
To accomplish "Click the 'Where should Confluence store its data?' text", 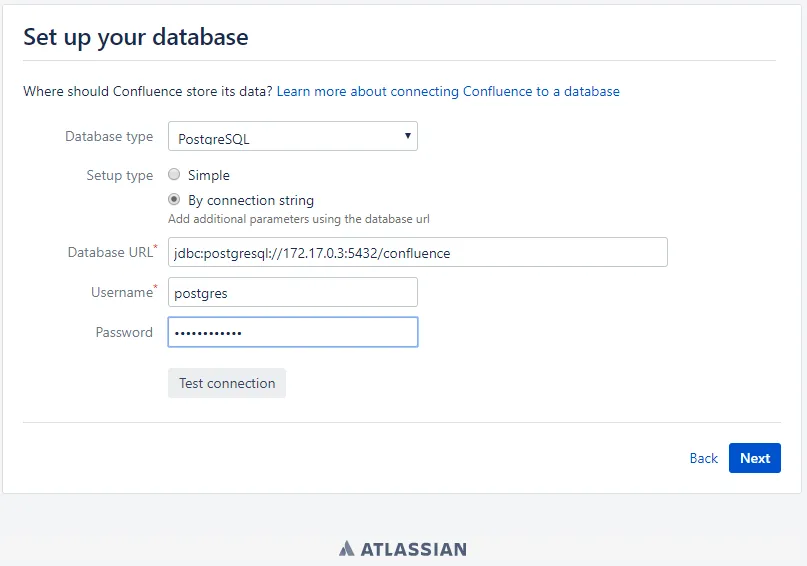I will [x=148, y=91].
